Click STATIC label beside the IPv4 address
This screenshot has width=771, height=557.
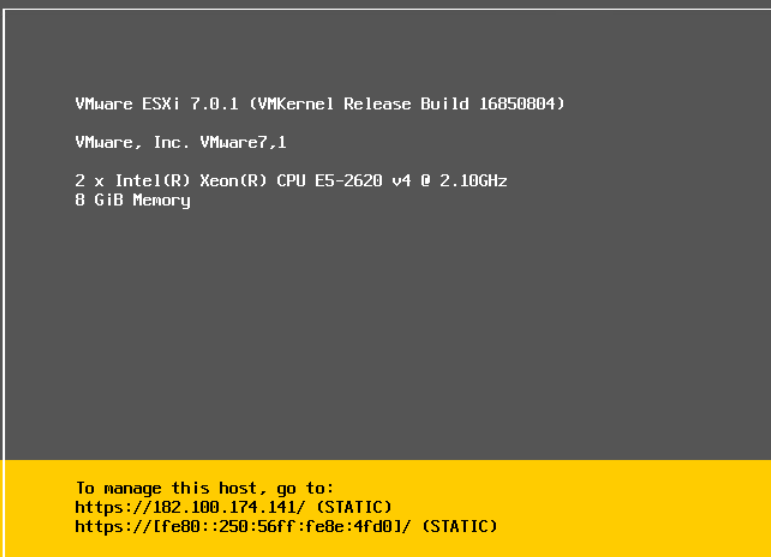click(x=354, y=507)
